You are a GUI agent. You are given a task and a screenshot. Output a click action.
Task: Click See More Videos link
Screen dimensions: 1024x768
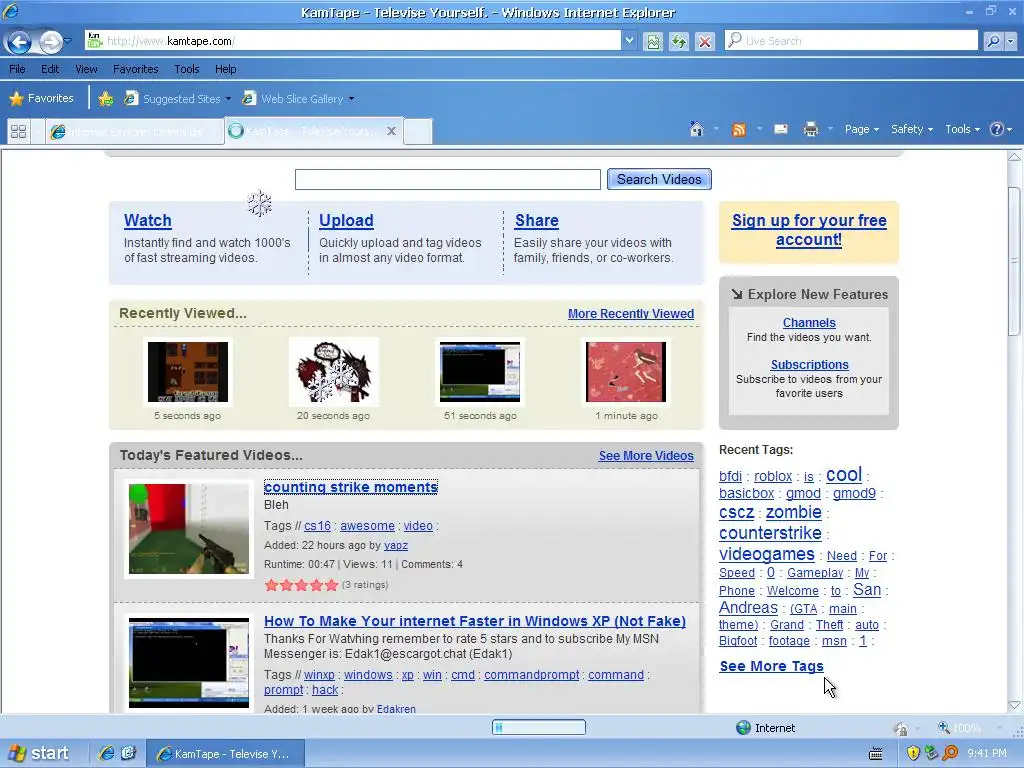(x=646, y=456)
